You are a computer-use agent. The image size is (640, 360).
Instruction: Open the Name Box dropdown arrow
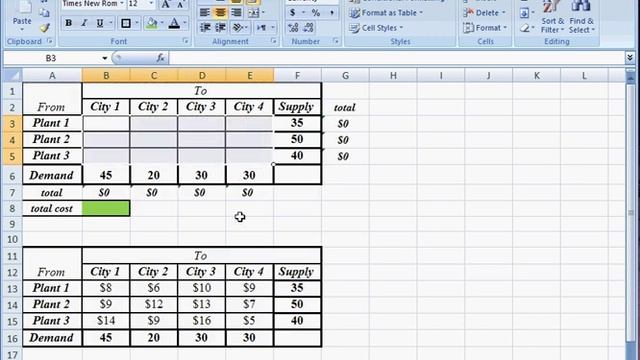104,58
